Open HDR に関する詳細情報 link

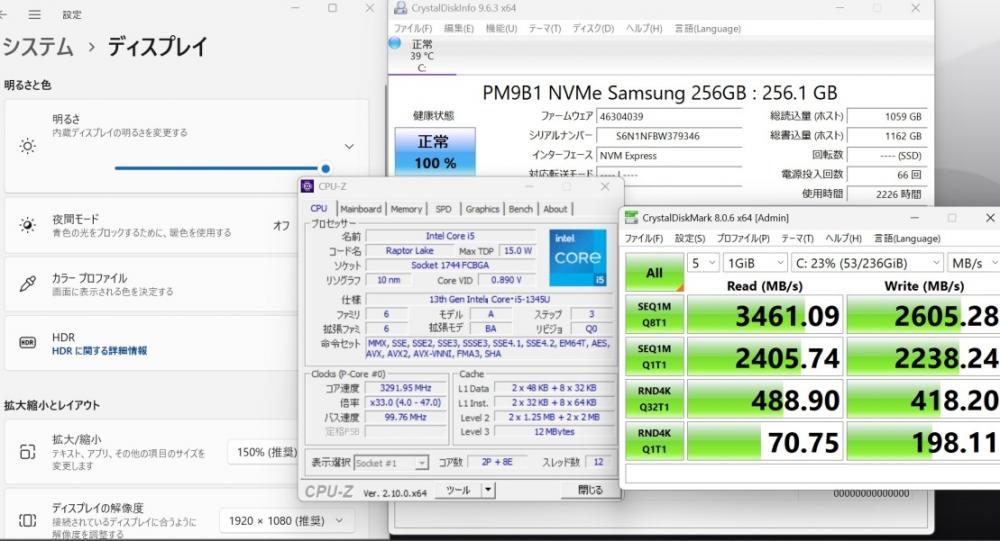click(x=99, y=351)
